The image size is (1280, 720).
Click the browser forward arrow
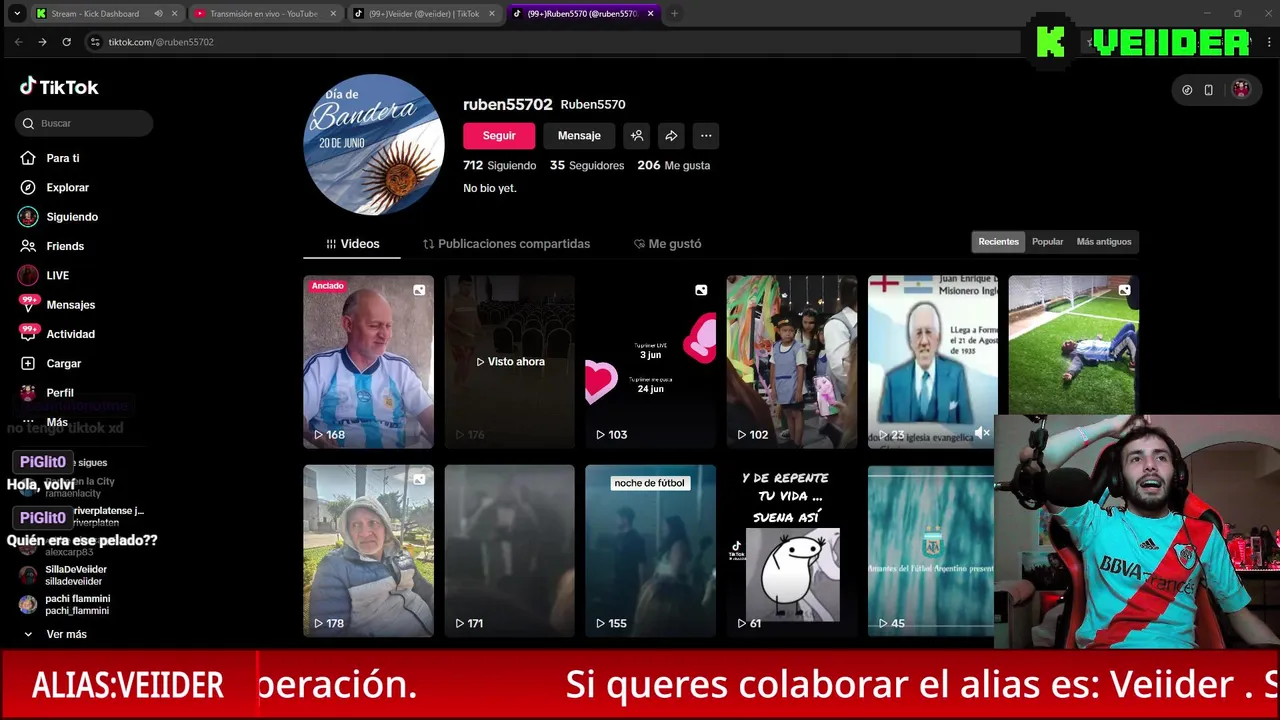point(42,42)
